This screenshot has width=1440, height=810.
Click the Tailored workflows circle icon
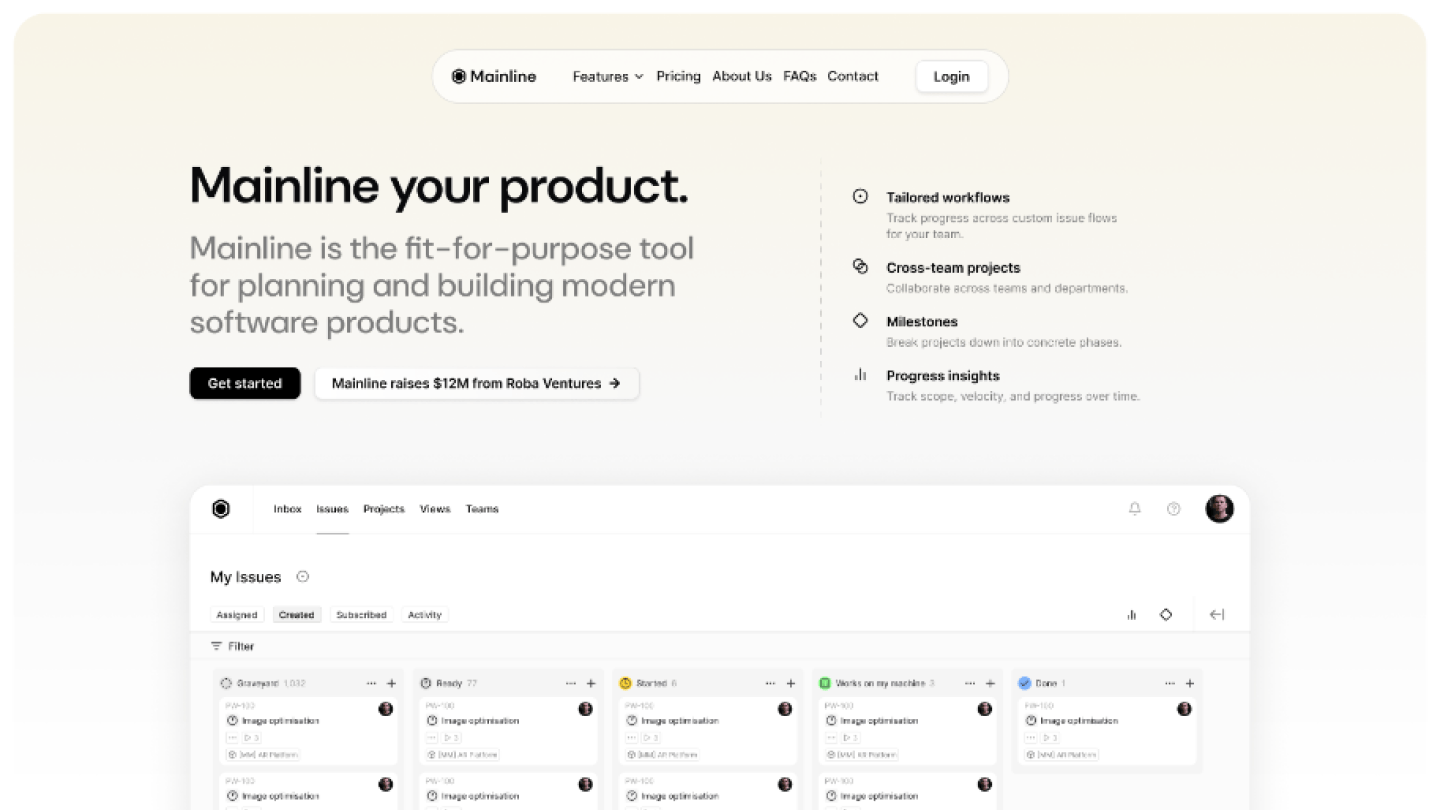[x=860, y=196]
